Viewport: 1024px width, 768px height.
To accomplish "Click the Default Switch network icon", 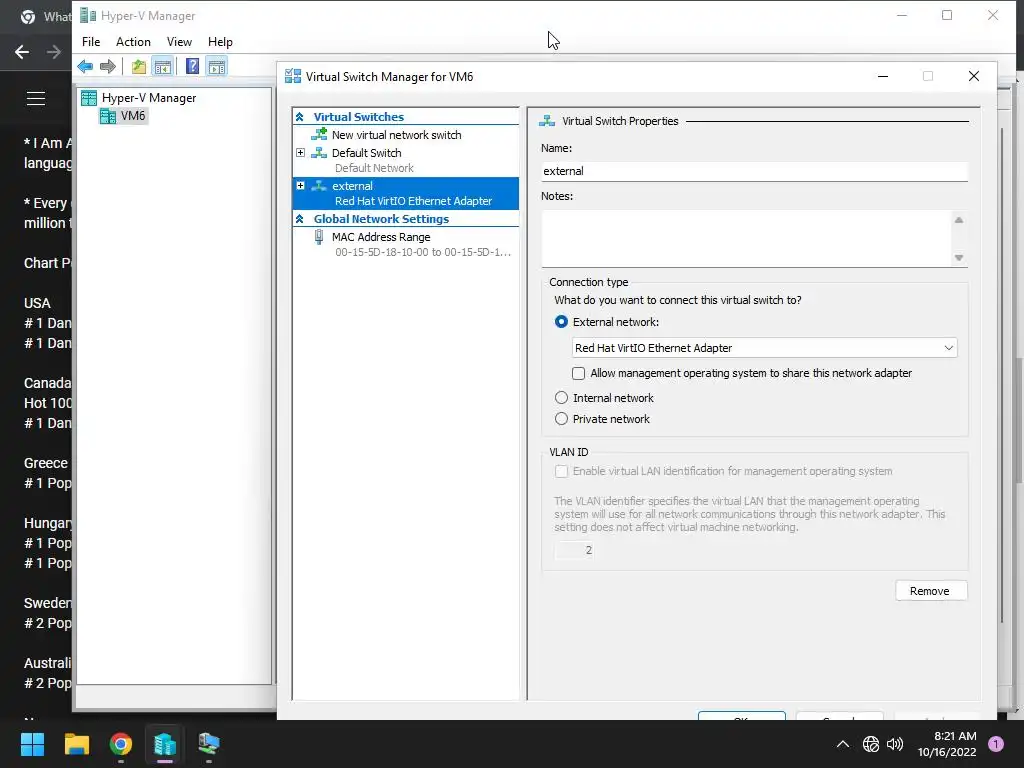I will pyautogui.click(x=319, y=152).
